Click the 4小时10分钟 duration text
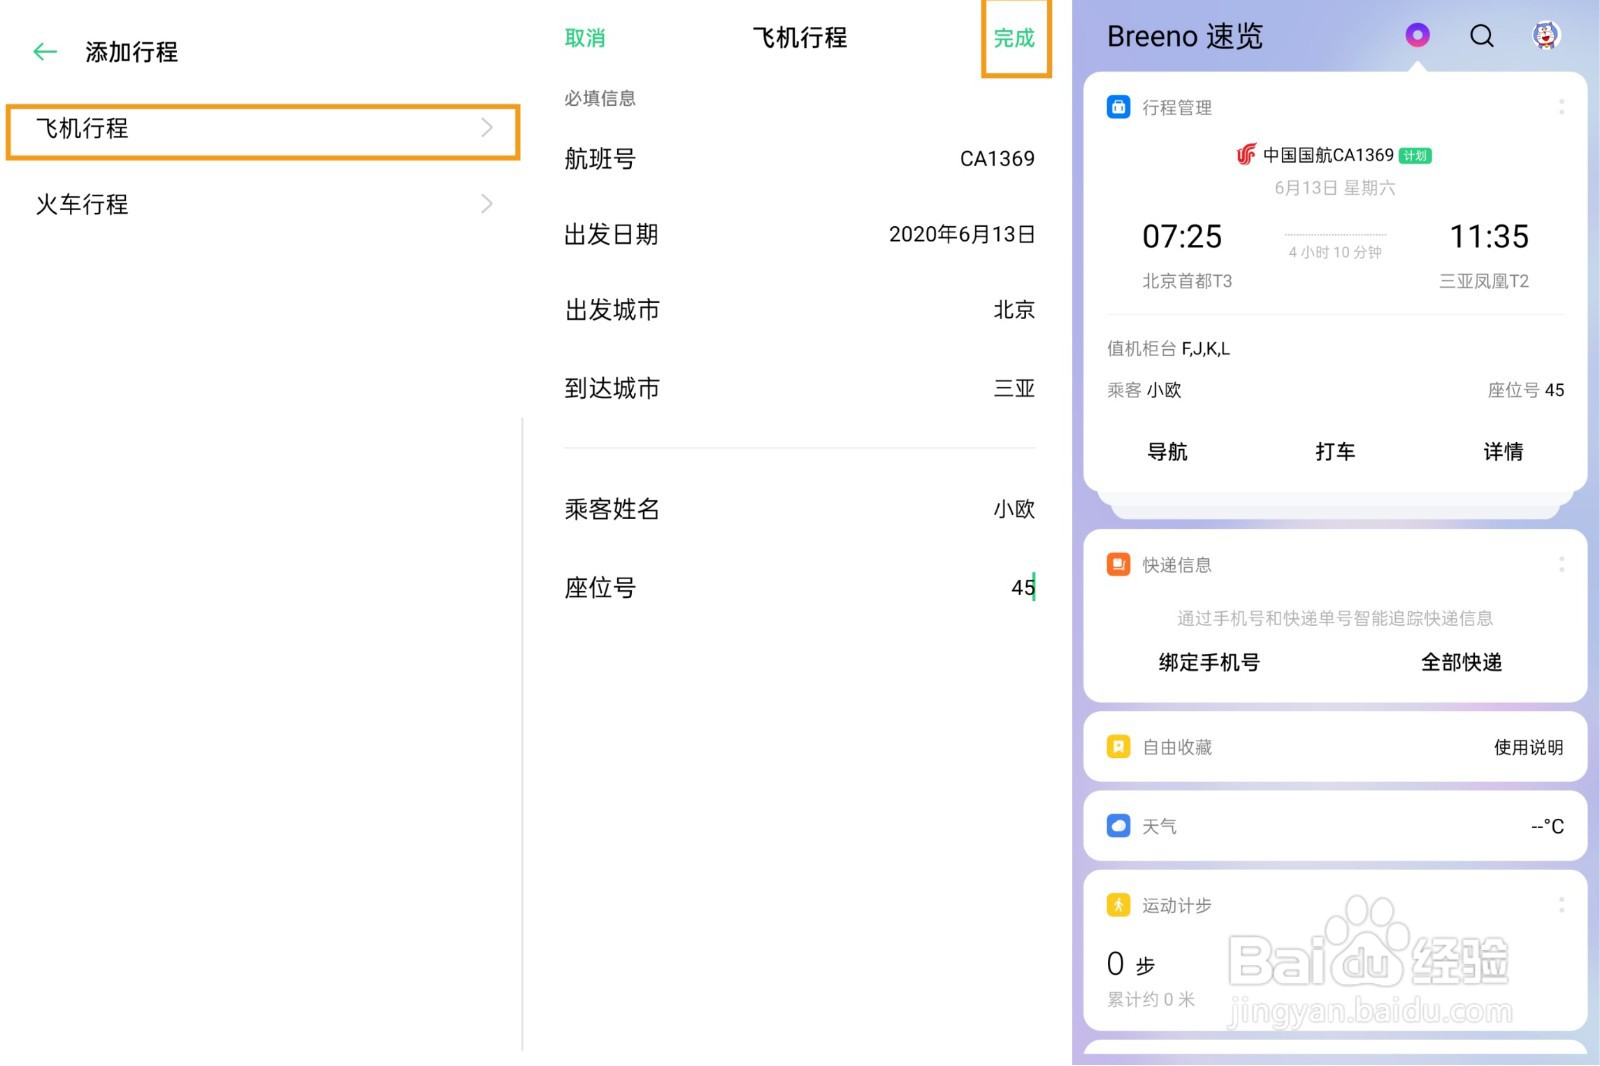Viewport: 1600px width, 1066px height. [x=1335, y=252]
